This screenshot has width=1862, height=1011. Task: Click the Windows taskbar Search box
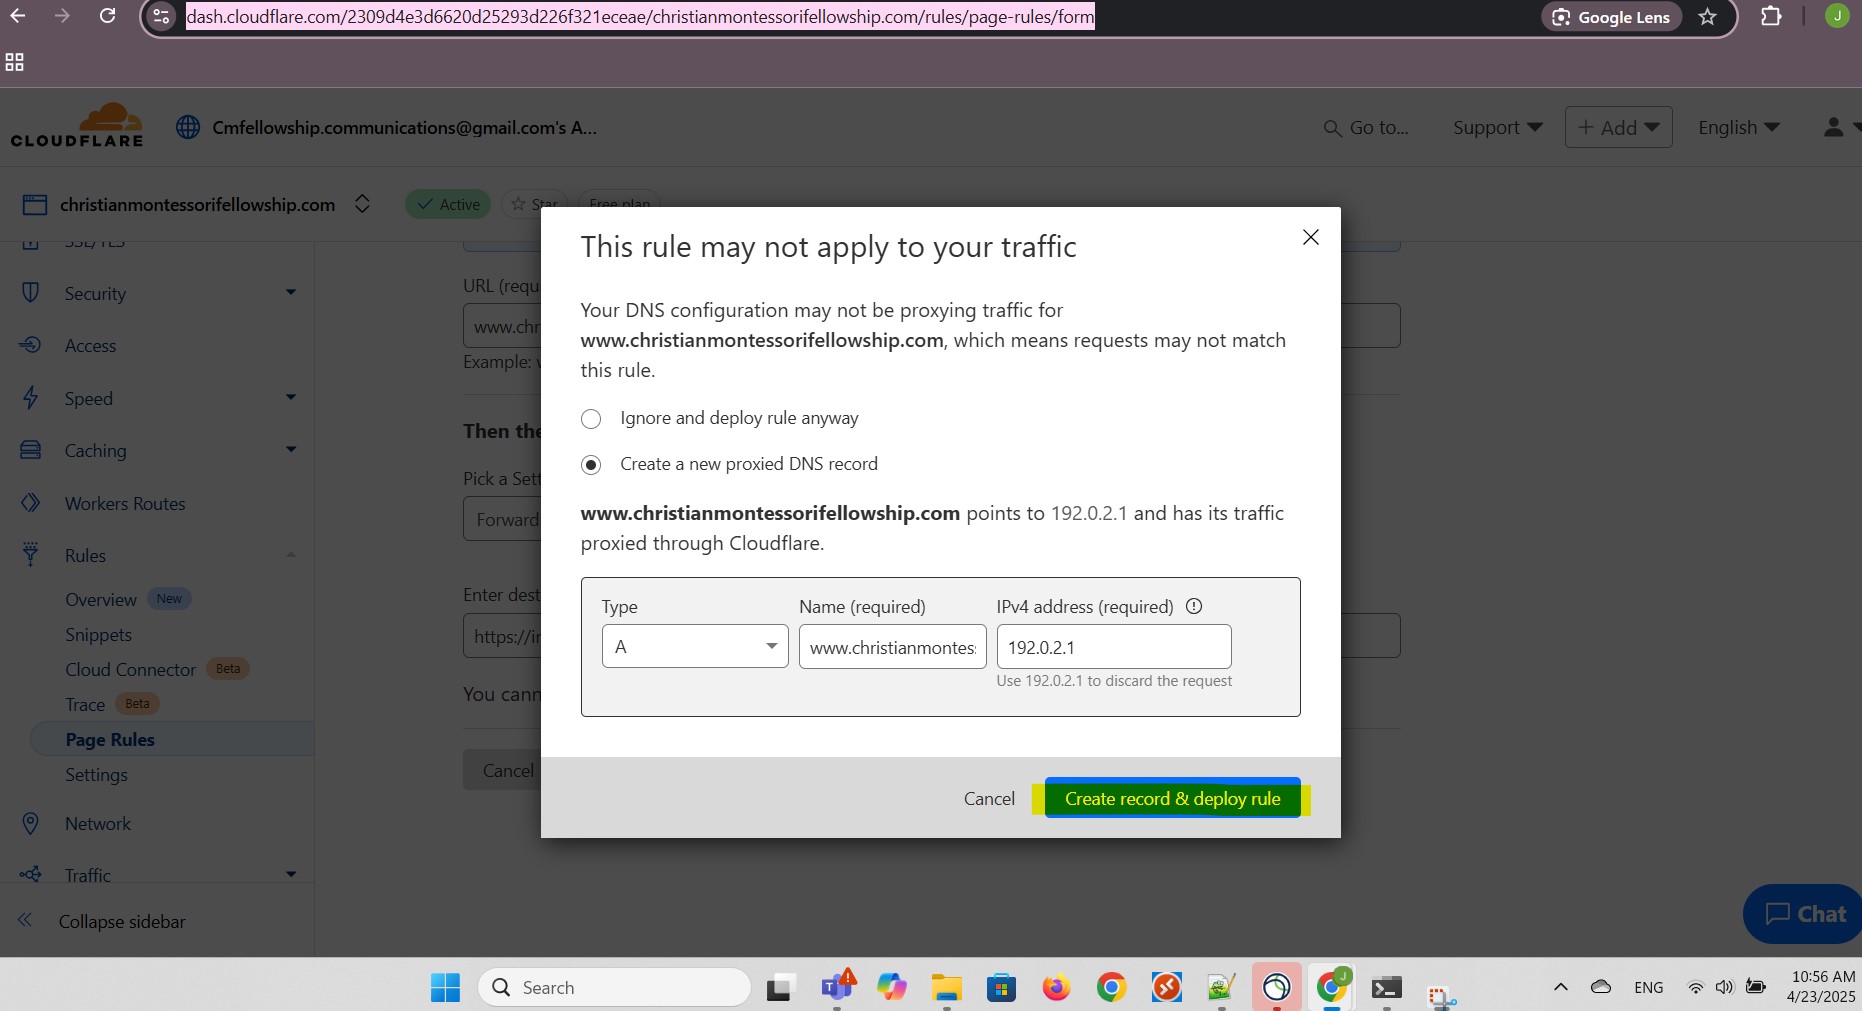coord(614,987)
